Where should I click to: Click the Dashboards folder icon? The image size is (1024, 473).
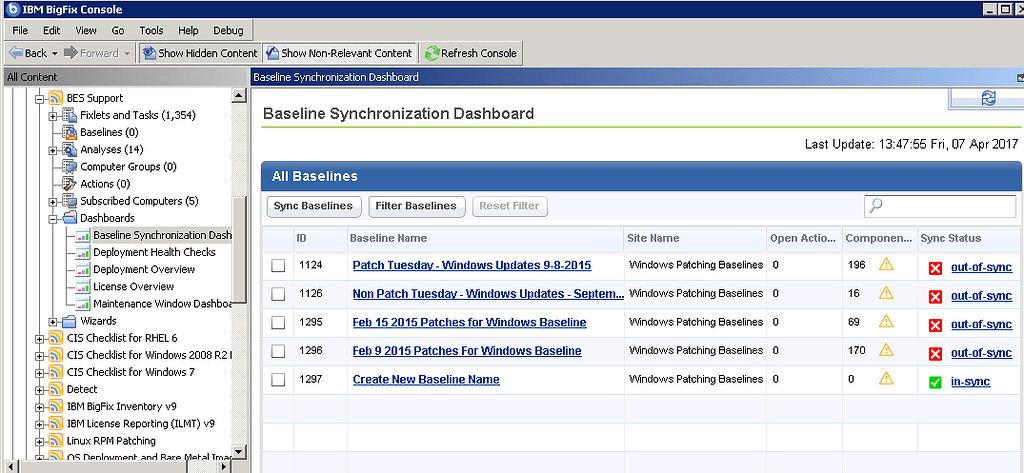point(69,218)
